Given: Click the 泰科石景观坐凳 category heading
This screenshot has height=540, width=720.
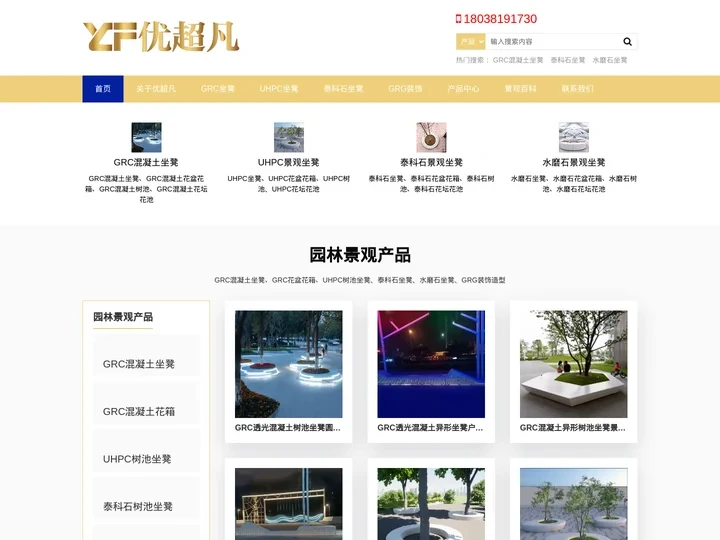Looking at the screenshot, I should click(431, 163).
